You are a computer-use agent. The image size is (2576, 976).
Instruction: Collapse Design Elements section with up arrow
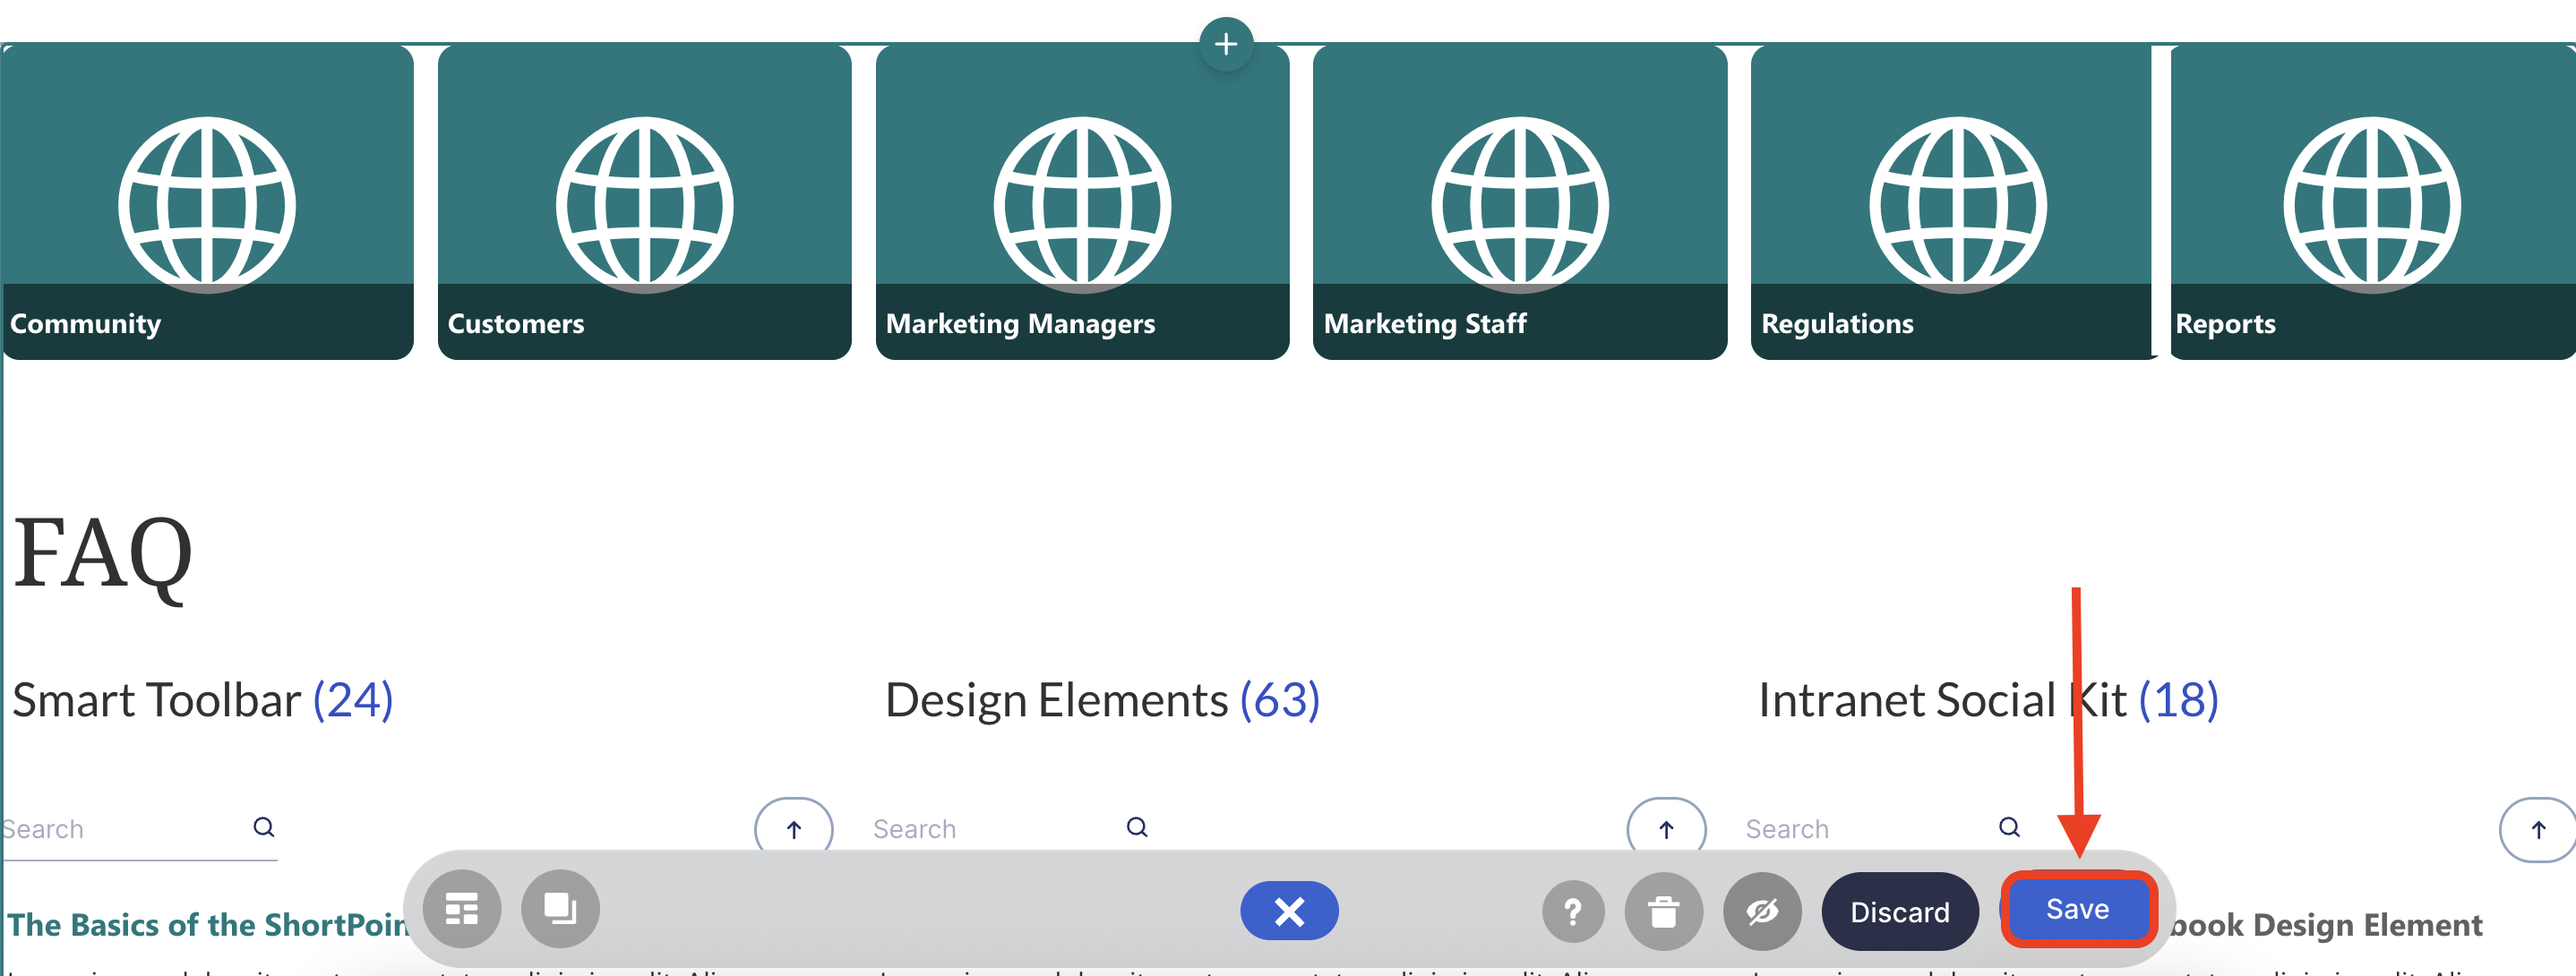1666,829
